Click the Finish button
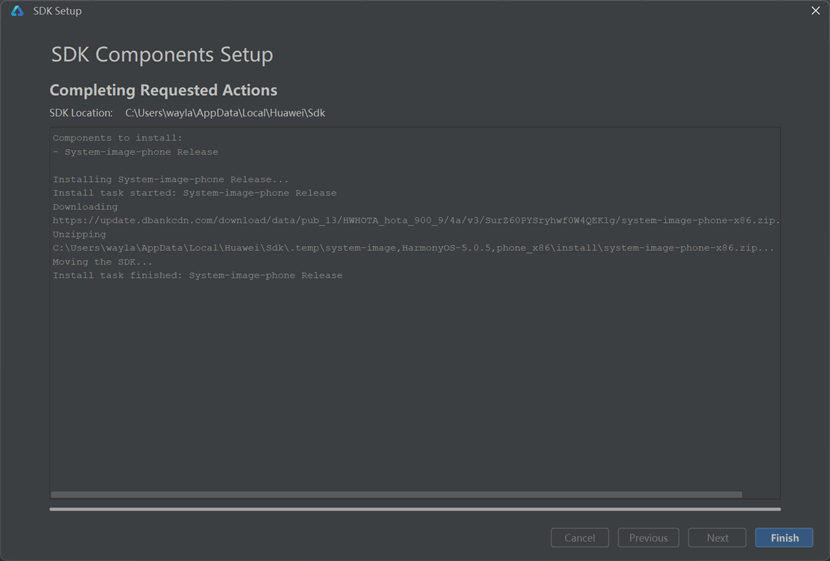The image size is (830, 561). pyautogui.click(x=784, y=538)
